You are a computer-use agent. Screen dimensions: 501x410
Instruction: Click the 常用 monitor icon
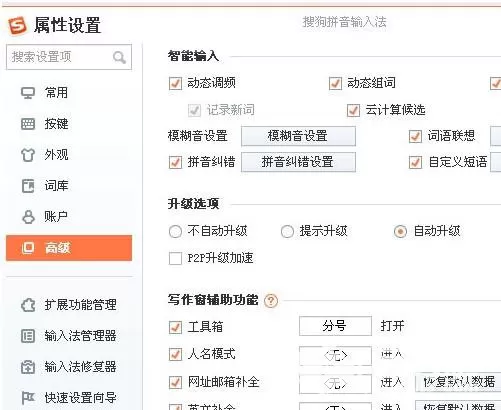[x=28, y=93]
